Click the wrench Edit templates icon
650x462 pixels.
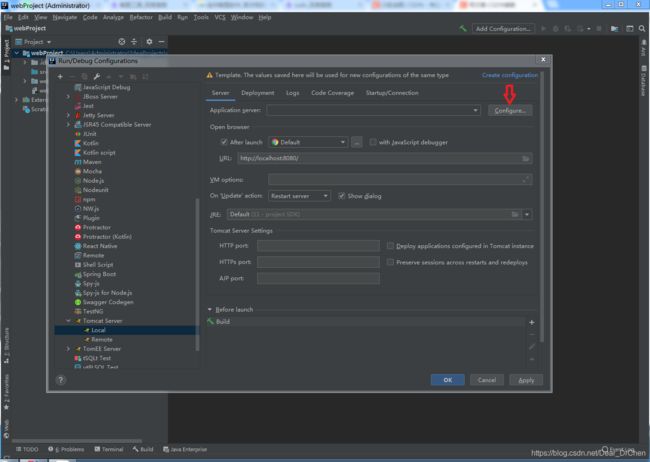point(97,77)
